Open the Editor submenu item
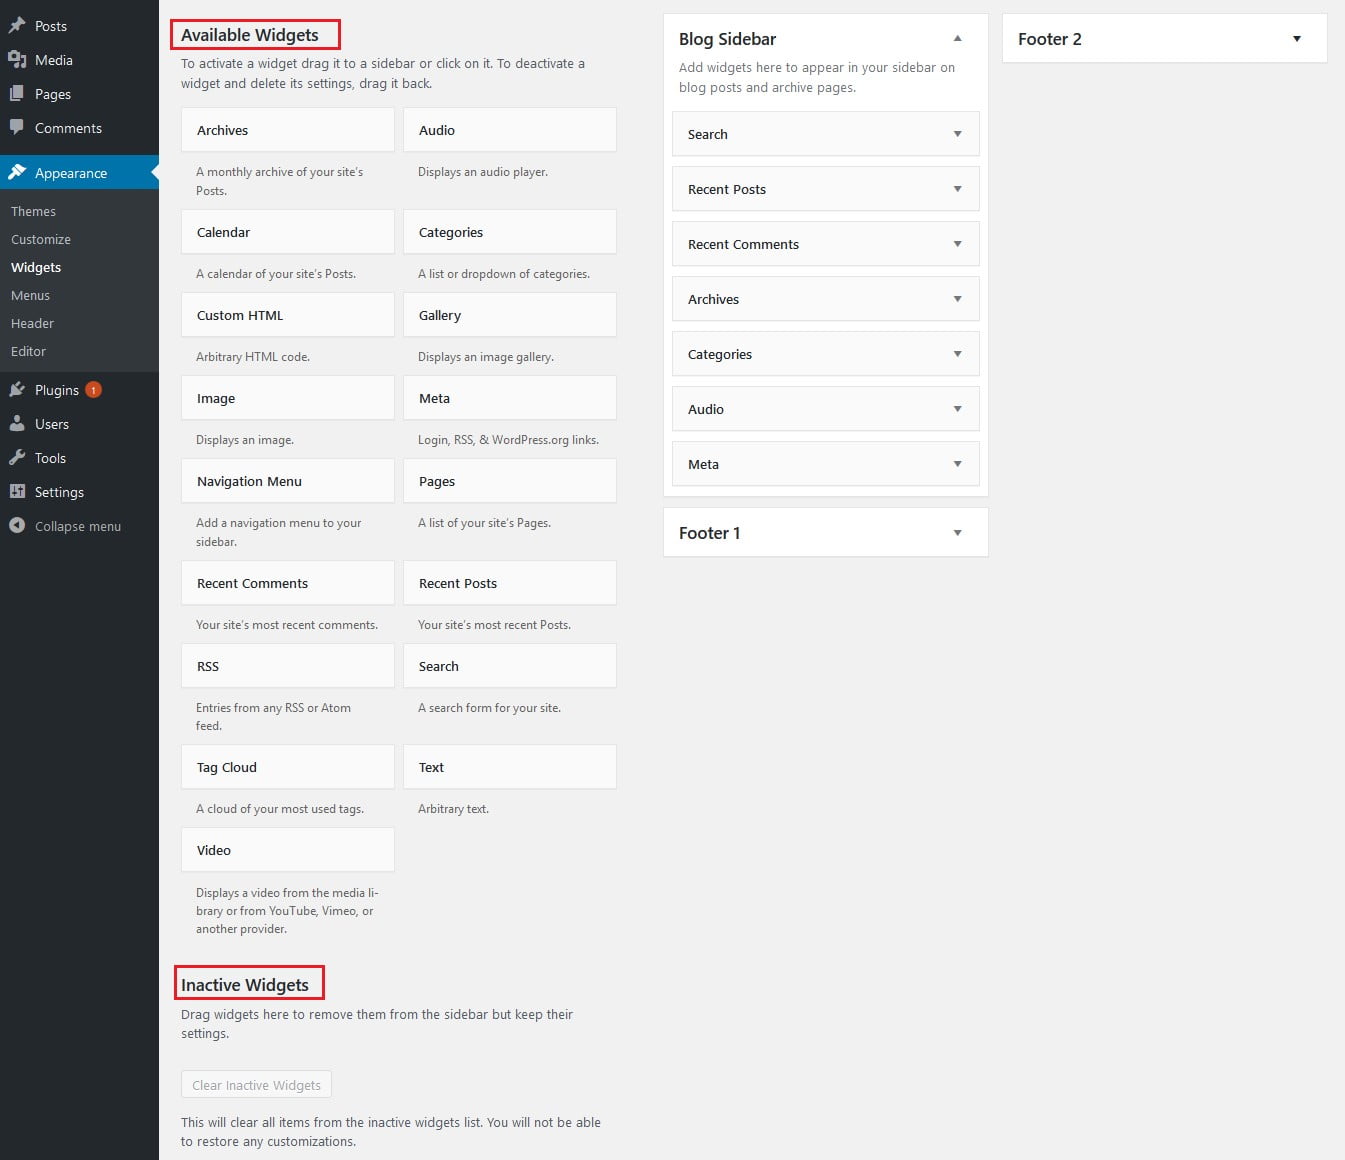The height and width of the screenshot is (1160, 1345). click(x=28, y=351)
